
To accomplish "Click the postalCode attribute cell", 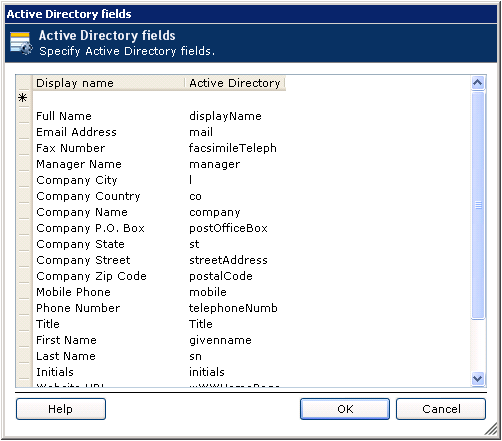I will (235, 276).
